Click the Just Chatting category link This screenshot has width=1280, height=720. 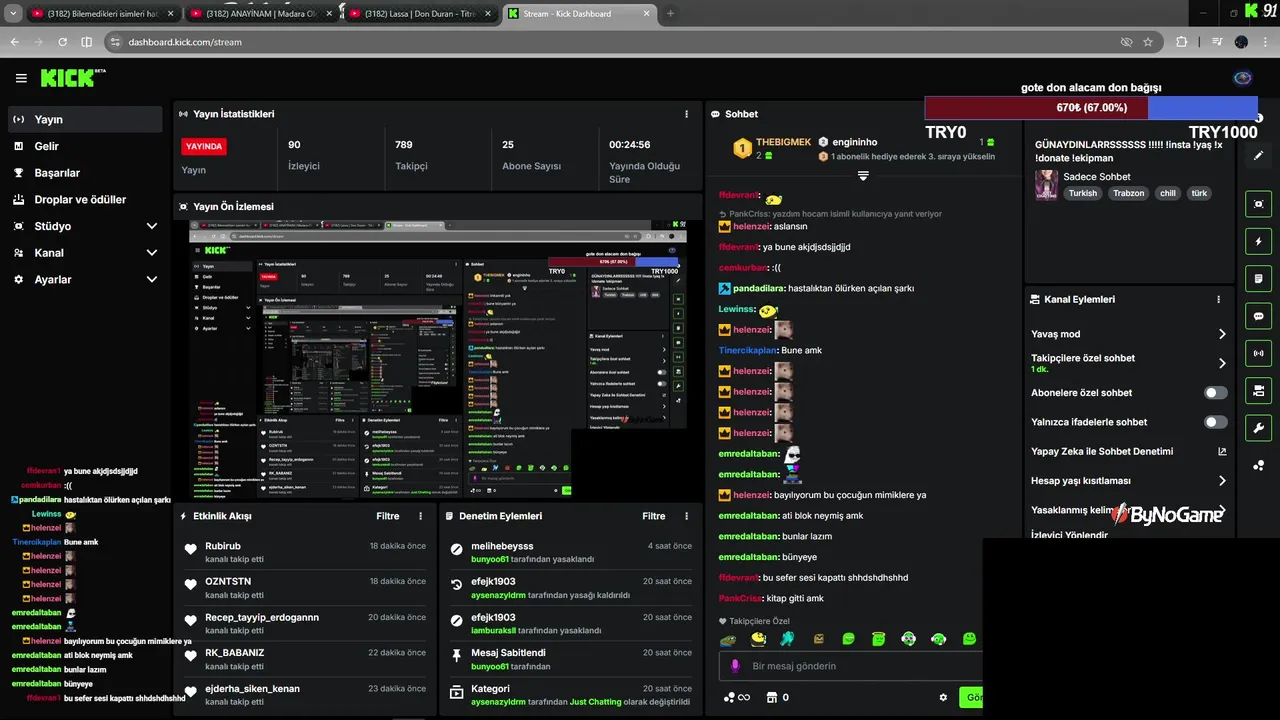[x=596, y=702]
